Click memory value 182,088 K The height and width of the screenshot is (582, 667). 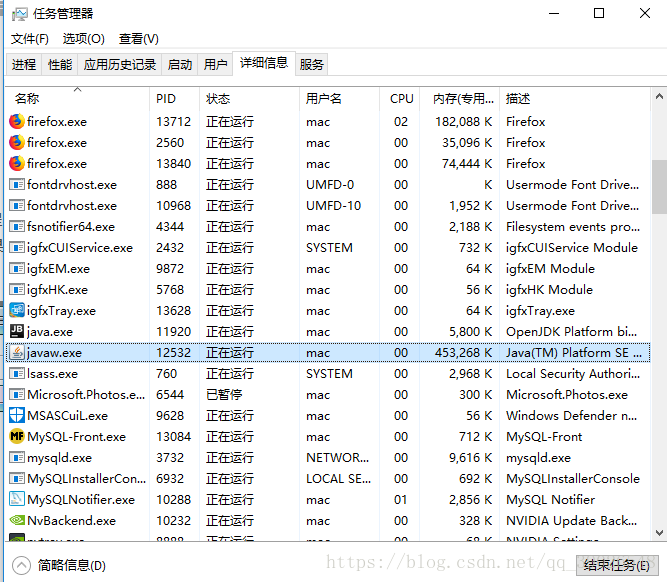(x=463, y=122)
